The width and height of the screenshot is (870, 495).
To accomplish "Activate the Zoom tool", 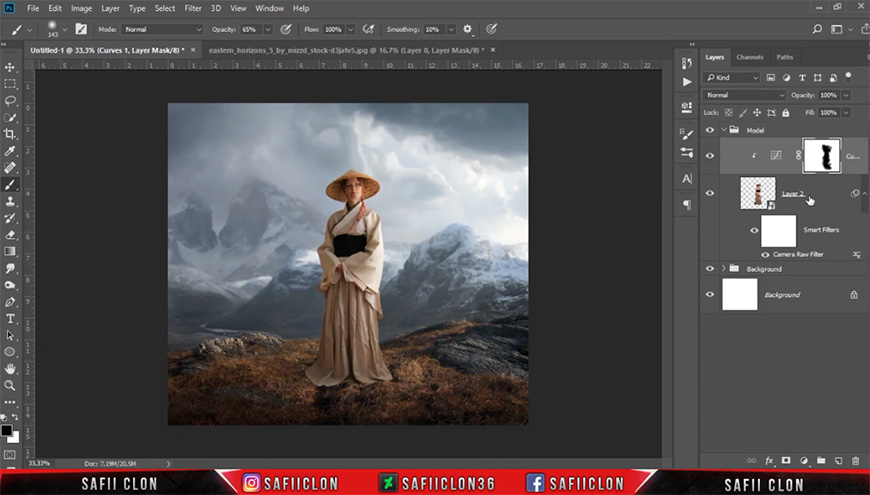I will pos(10,385).
